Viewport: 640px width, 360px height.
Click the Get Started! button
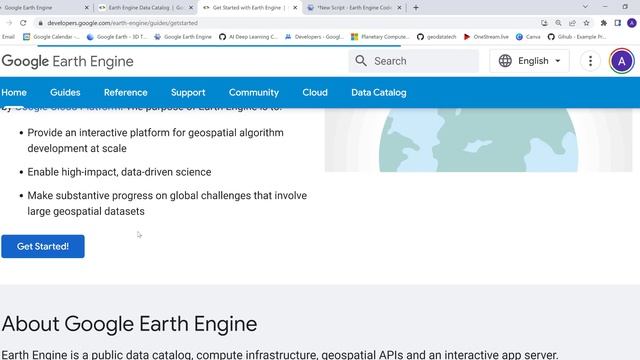click(x=43, y=246)
